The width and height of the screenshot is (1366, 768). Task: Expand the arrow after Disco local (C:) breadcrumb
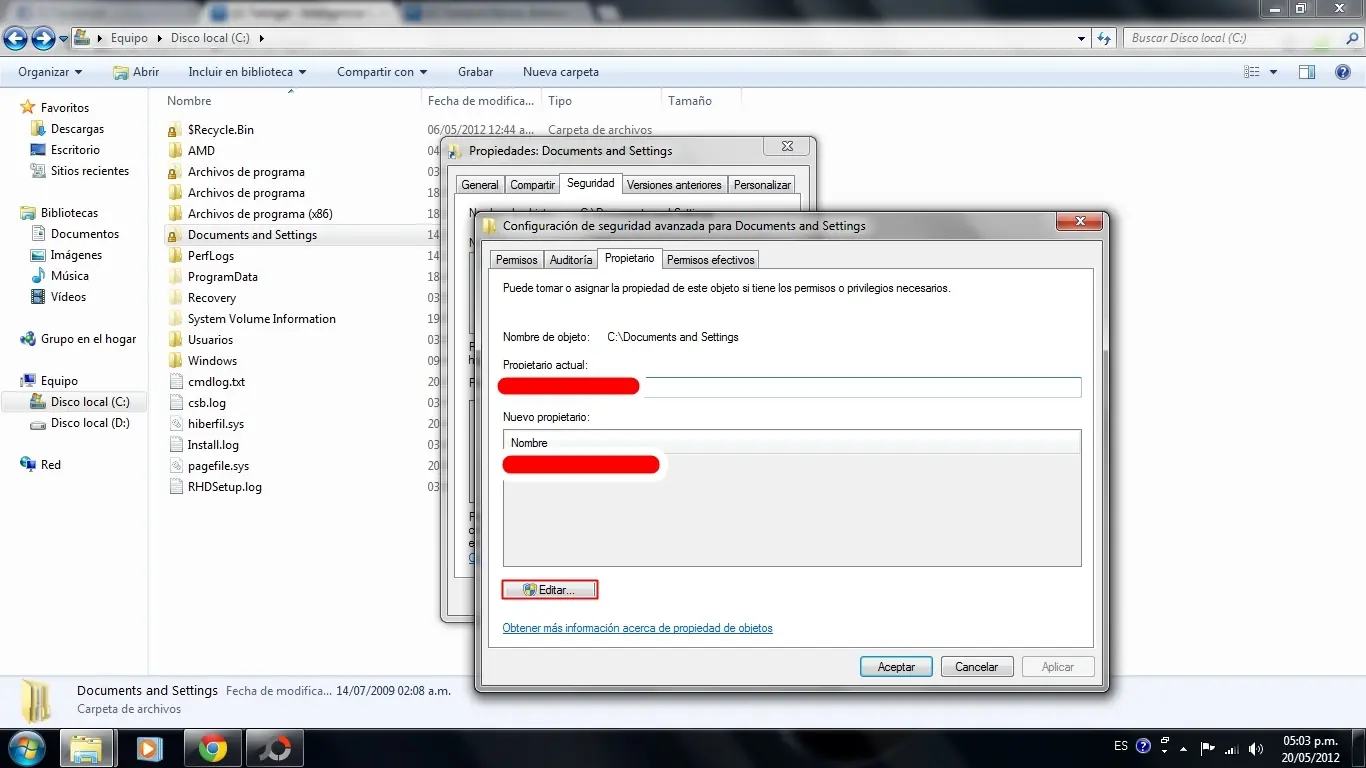pos(262,38)
